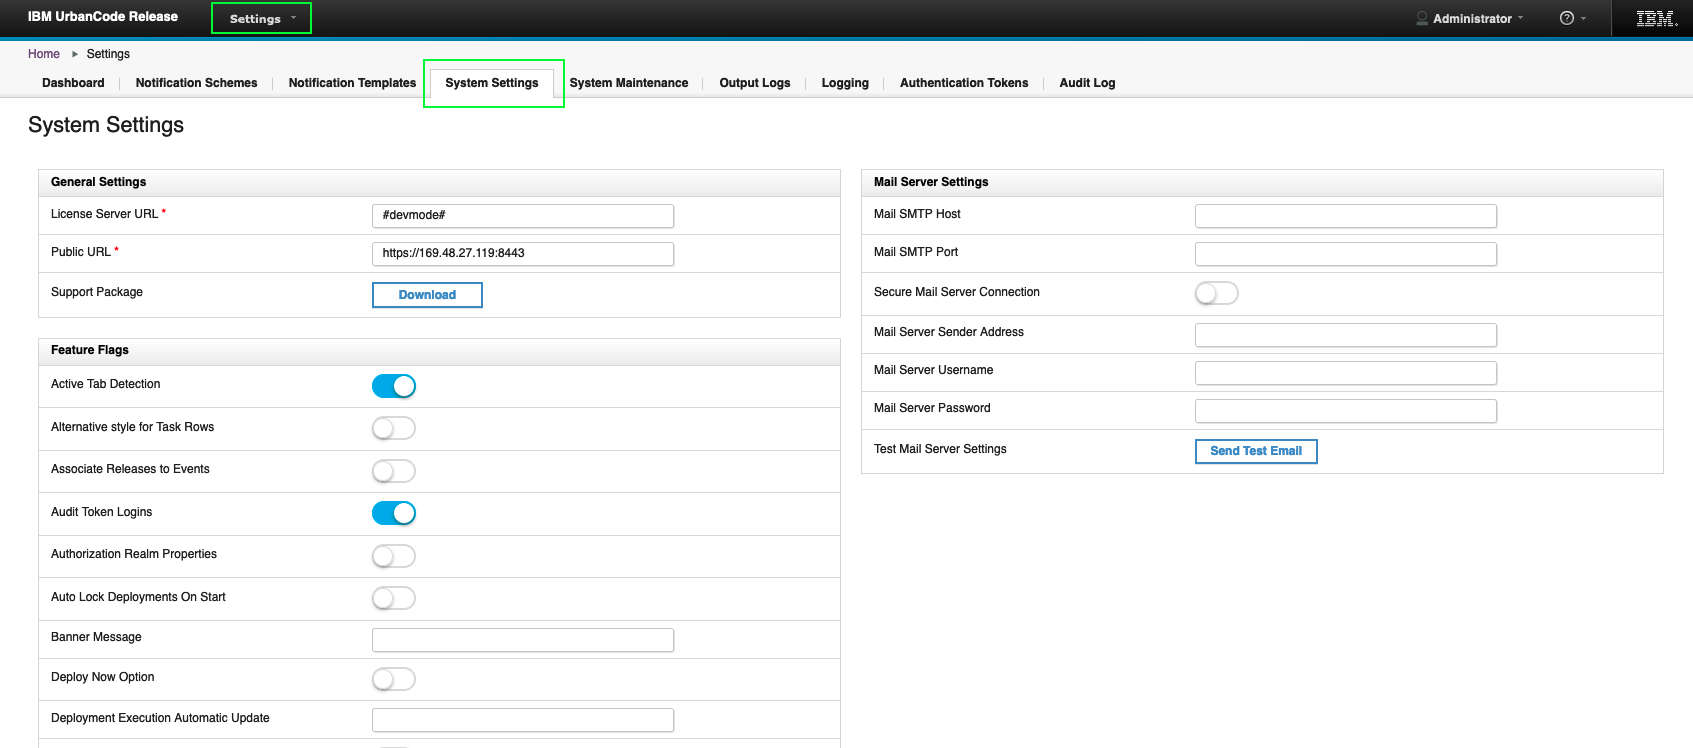Open the Logging tab

click(845, 83)
